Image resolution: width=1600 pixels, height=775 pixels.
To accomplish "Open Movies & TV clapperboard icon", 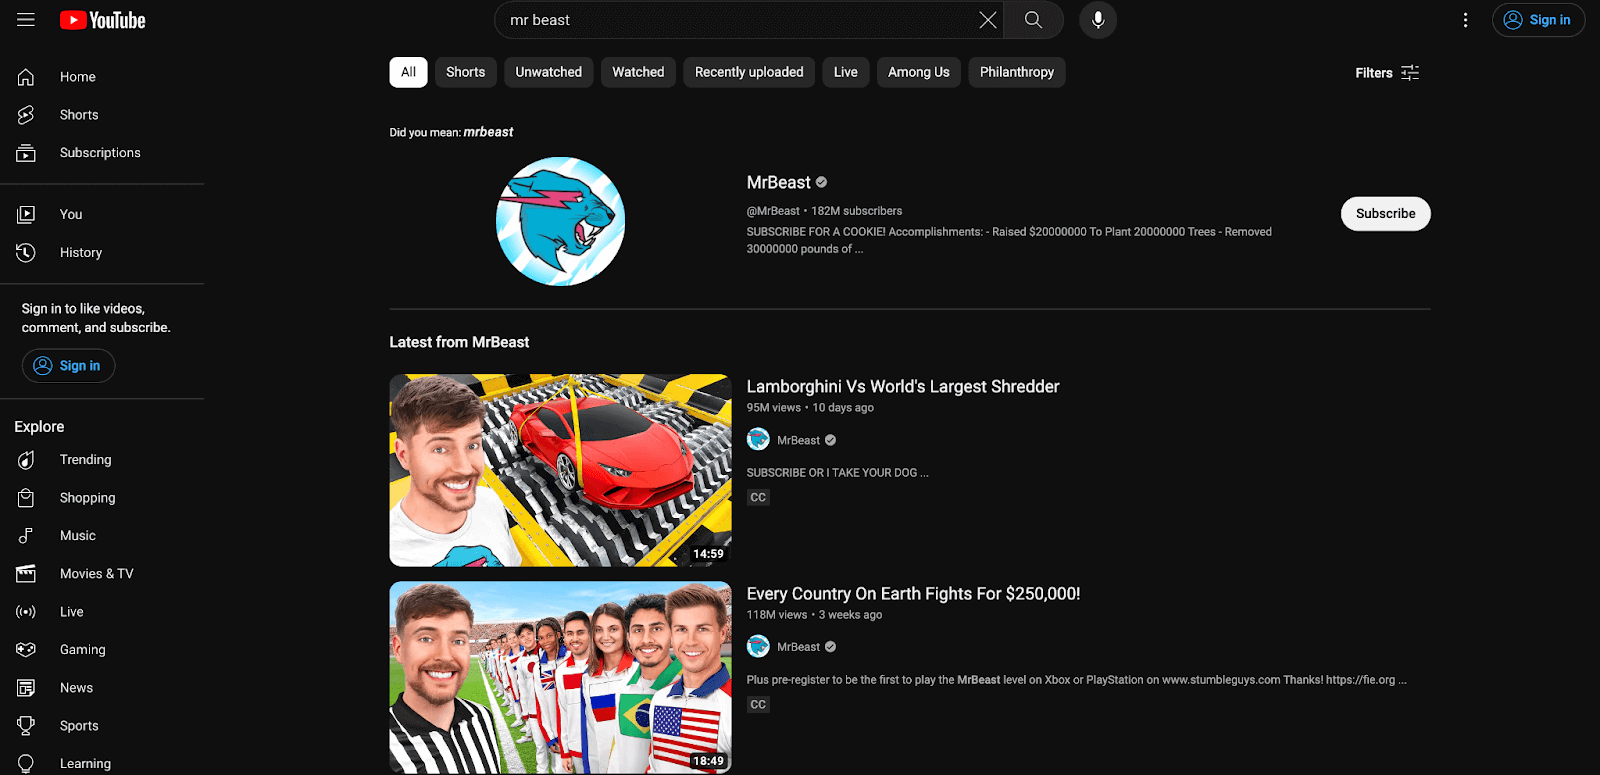I will click(26, 574).
